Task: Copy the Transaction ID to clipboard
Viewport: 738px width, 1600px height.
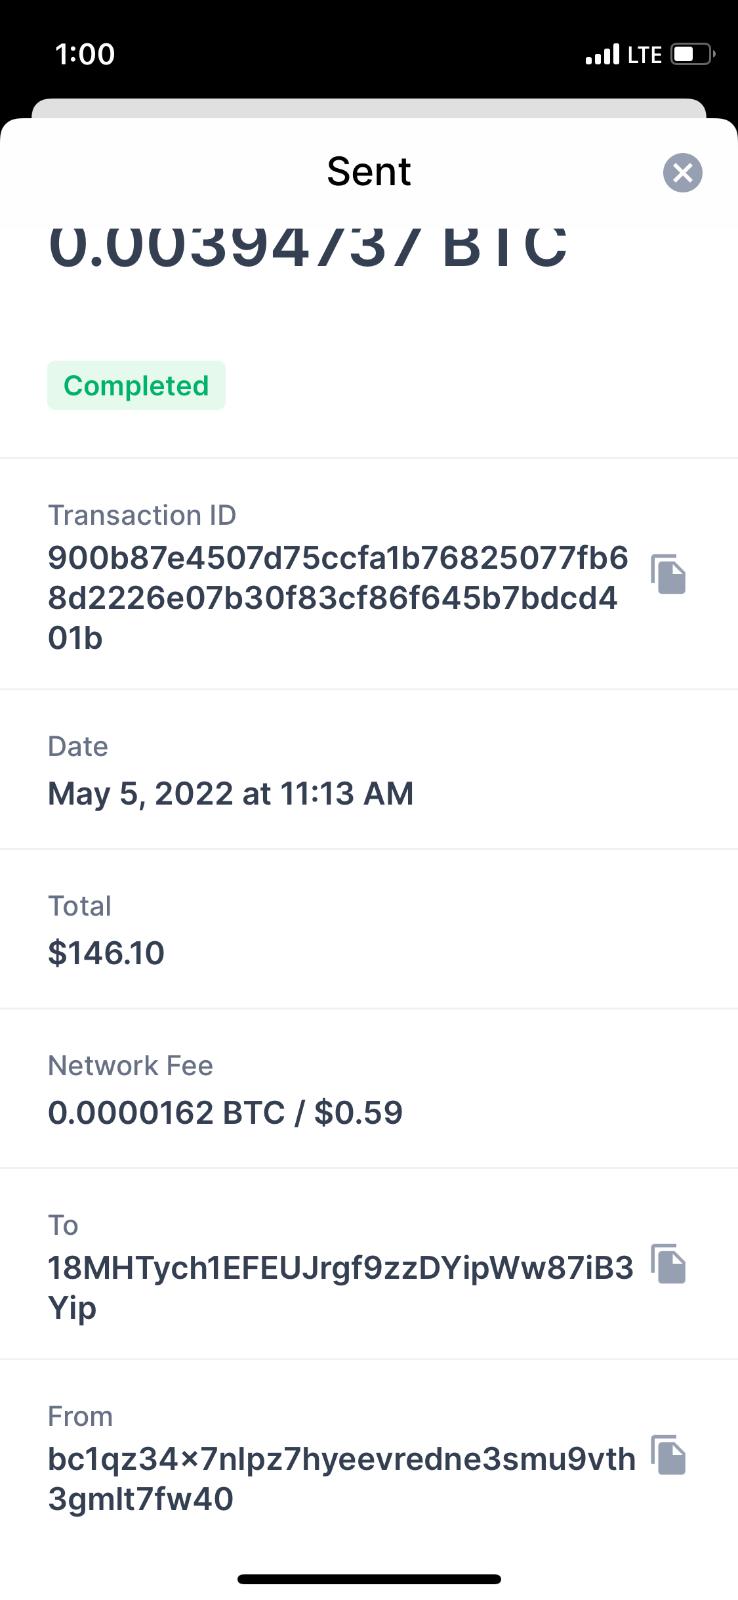Action: point(669,574)
